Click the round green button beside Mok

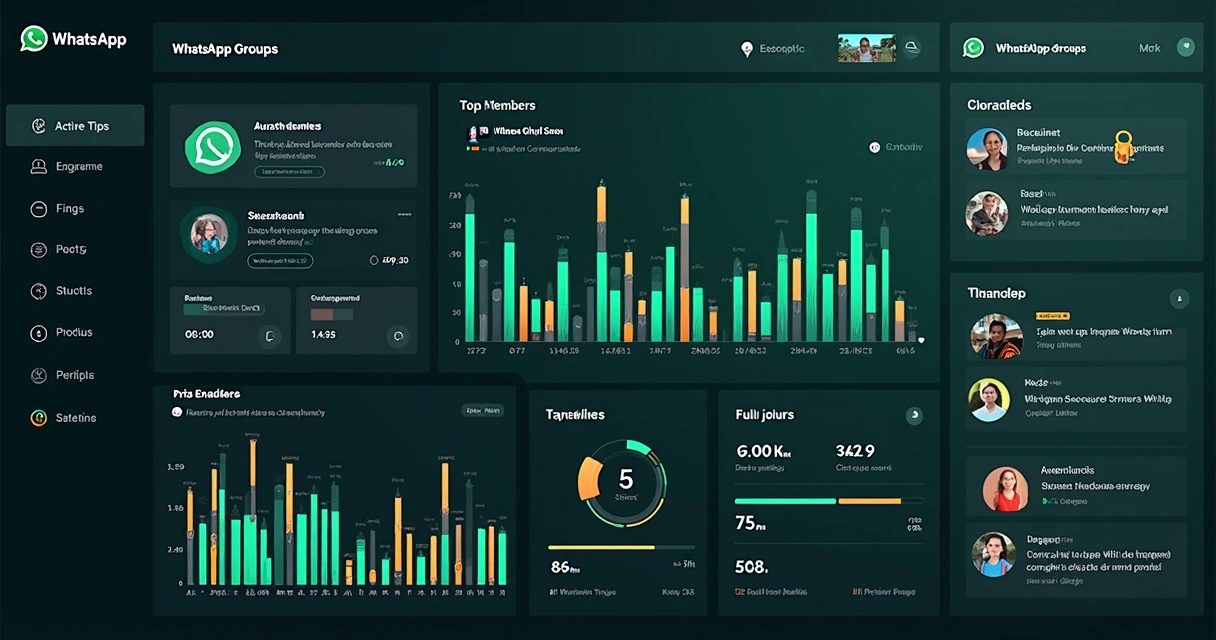tap(1186, 47)
